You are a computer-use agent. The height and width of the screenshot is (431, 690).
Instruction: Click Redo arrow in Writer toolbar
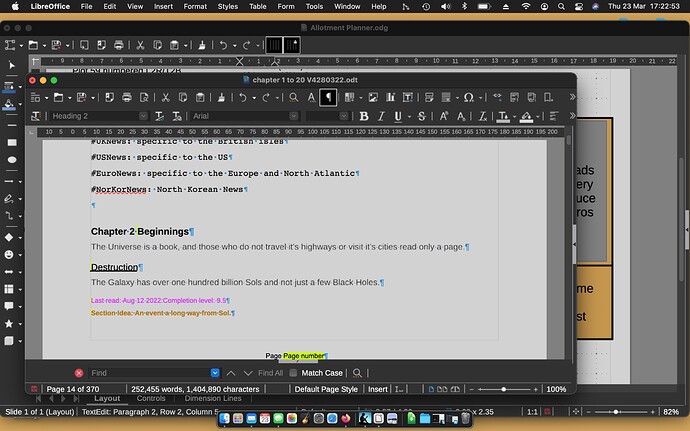[266, 98]
